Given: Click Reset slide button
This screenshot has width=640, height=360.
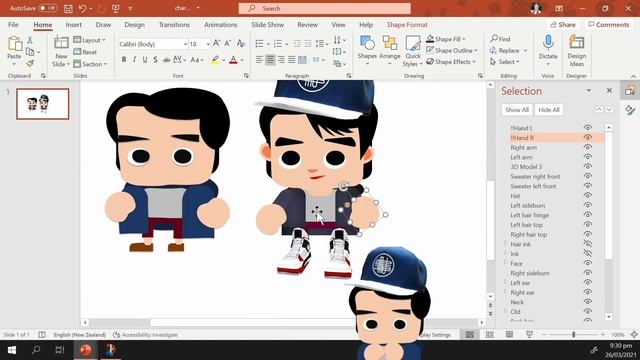Looking at the screenshot, I should 85,52.
